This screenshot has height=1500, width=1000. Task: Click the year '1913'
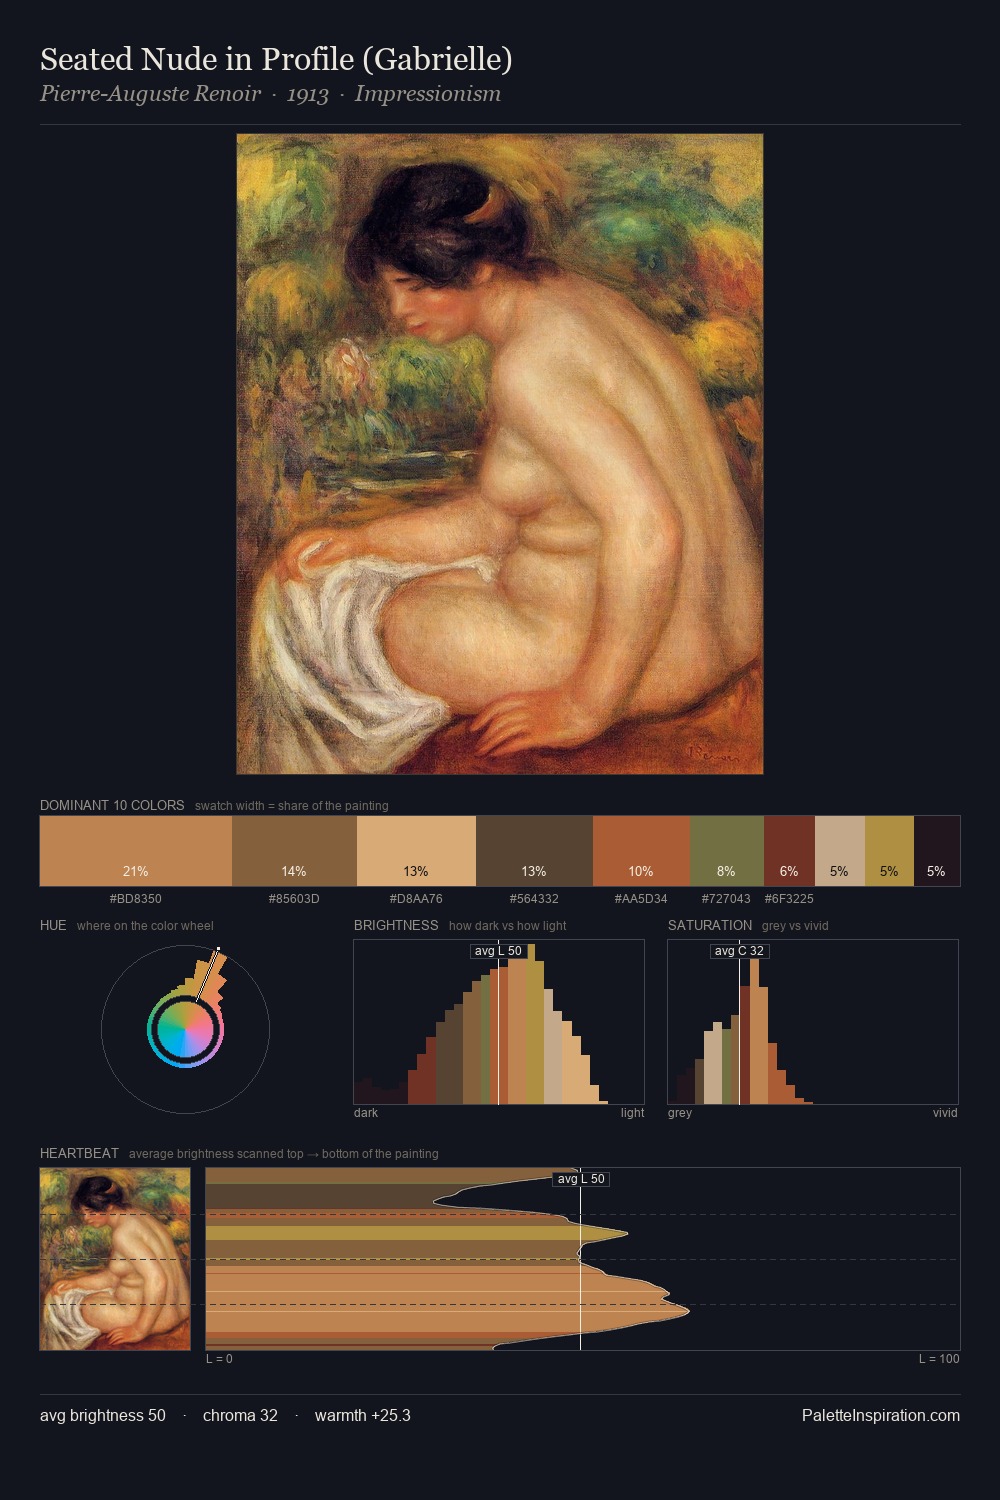point(307,94)
